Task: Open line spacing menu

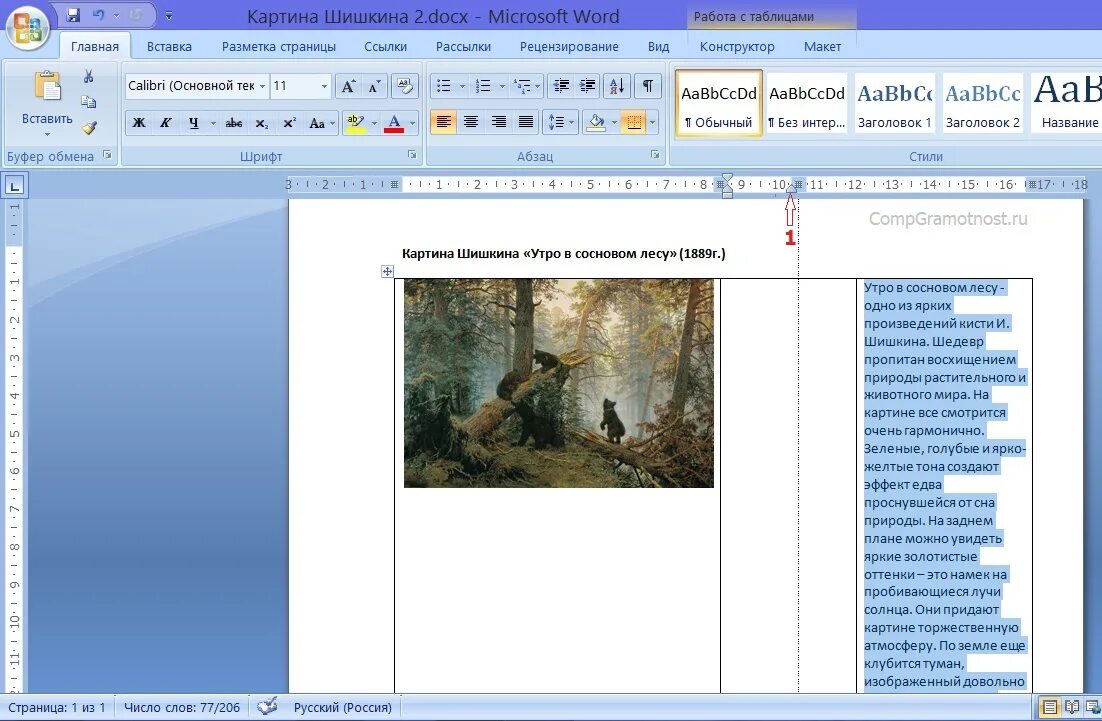Action: click(561, 122)
